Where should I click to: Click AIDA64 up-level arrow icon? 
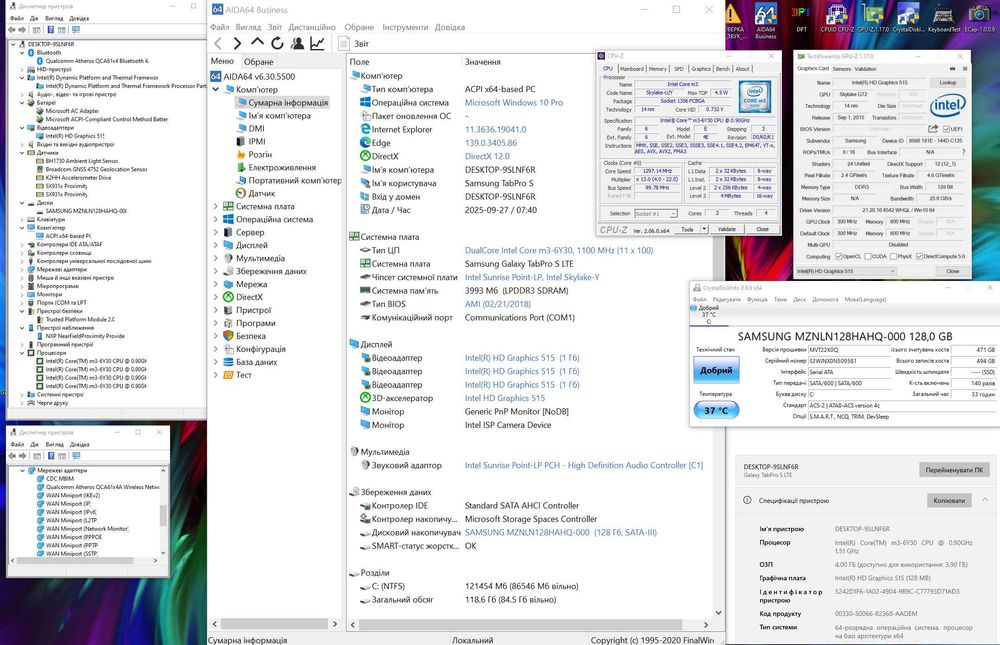(x=257, y=43)
